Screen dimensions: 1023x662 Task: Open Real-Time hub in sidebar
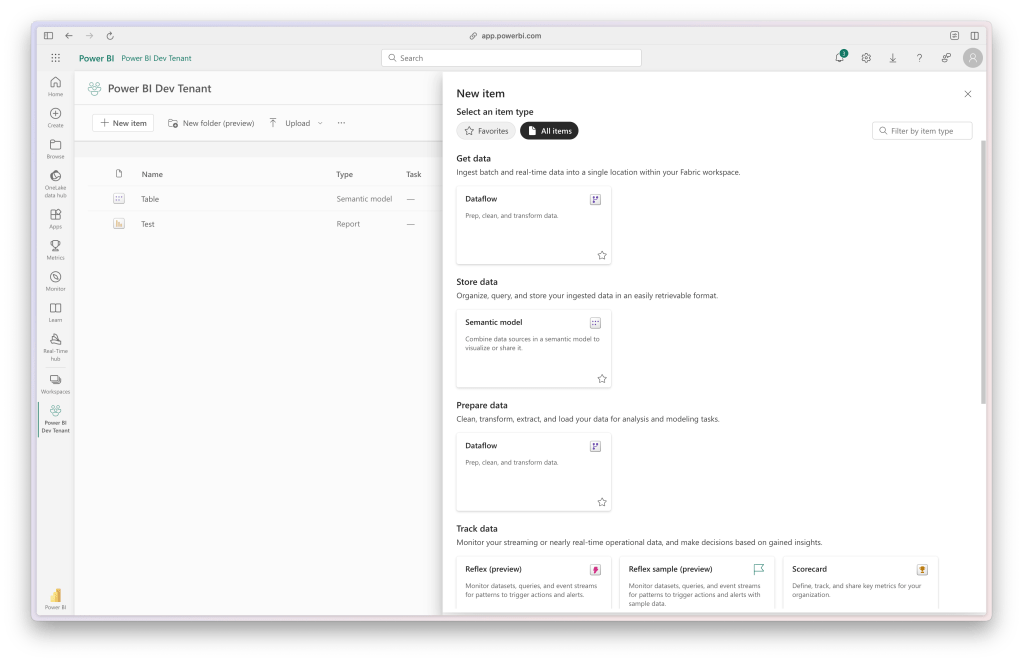[55, 343]
